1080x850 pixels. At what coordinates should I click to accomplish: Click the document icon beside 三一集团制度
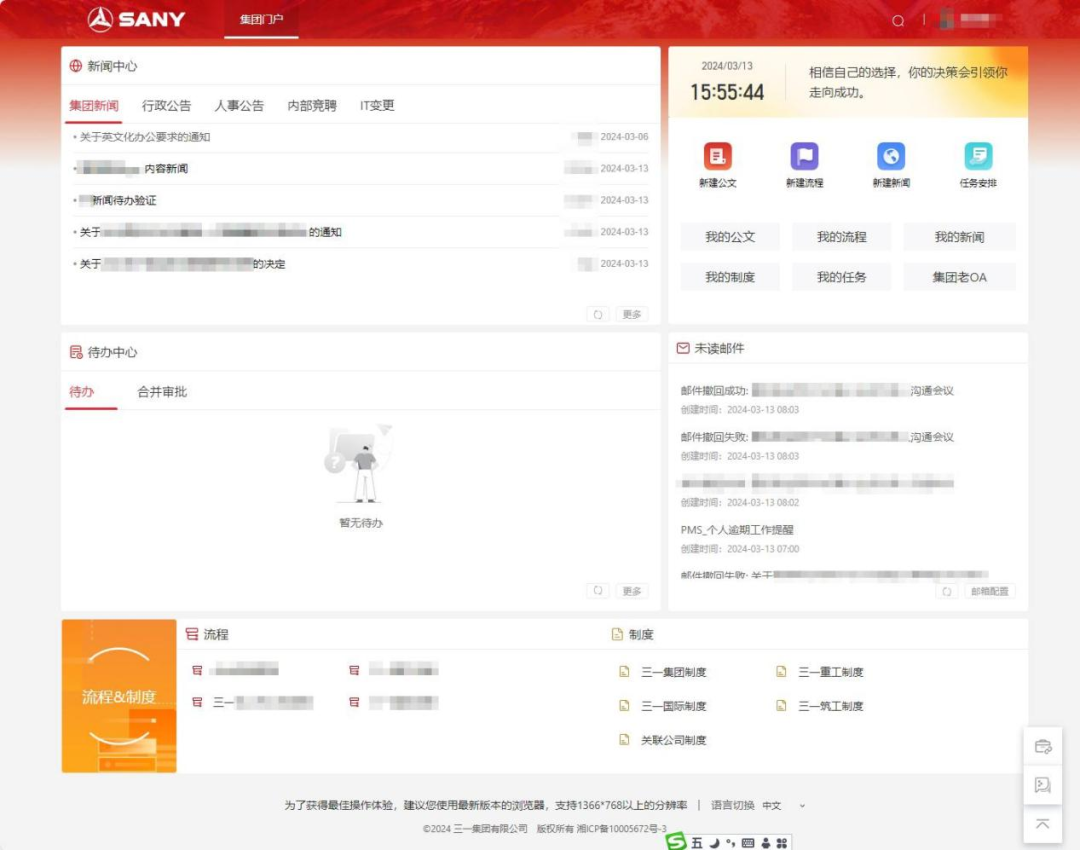[x=624, y=672]
